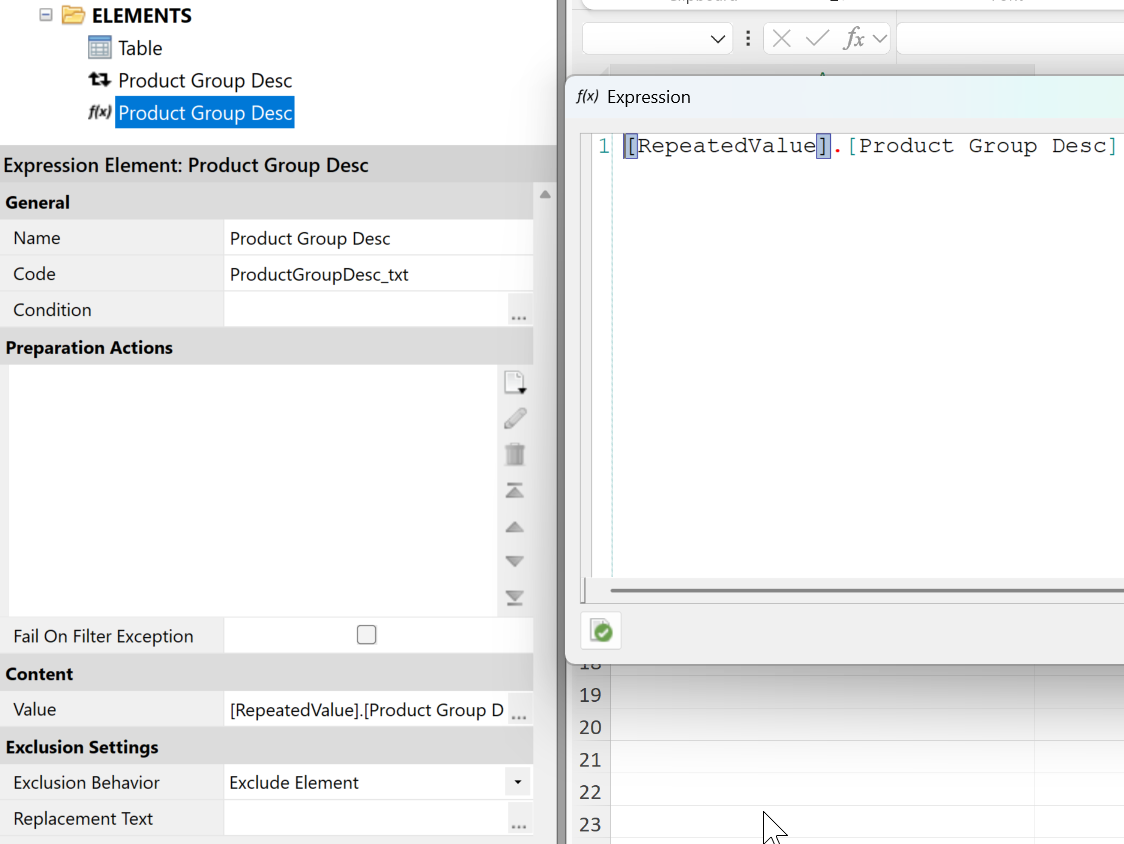The height and width of the screenshot is (844, 1124).
Task: Expand the fx insert function dropdown arrow
Action: (x=880, y=39)
